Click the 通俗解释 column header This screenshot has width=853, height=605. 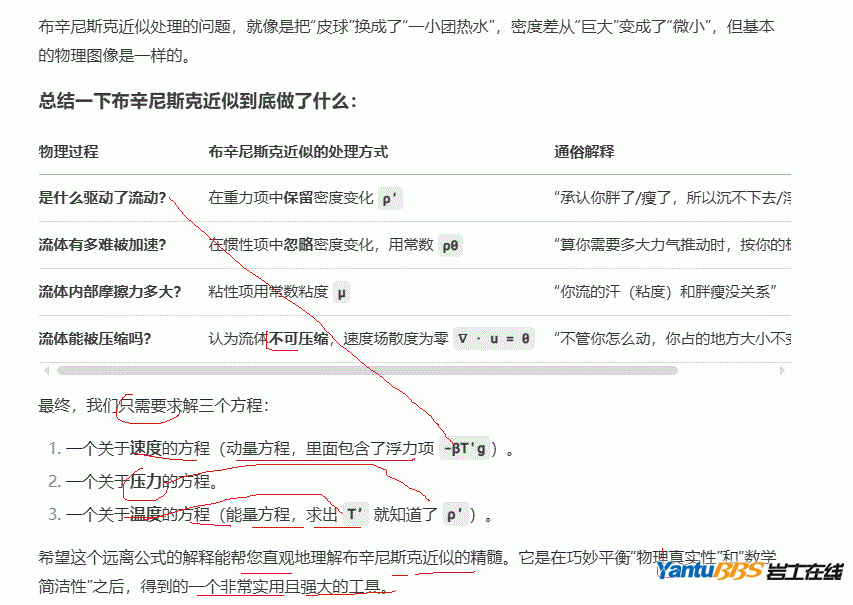[584, 152]
